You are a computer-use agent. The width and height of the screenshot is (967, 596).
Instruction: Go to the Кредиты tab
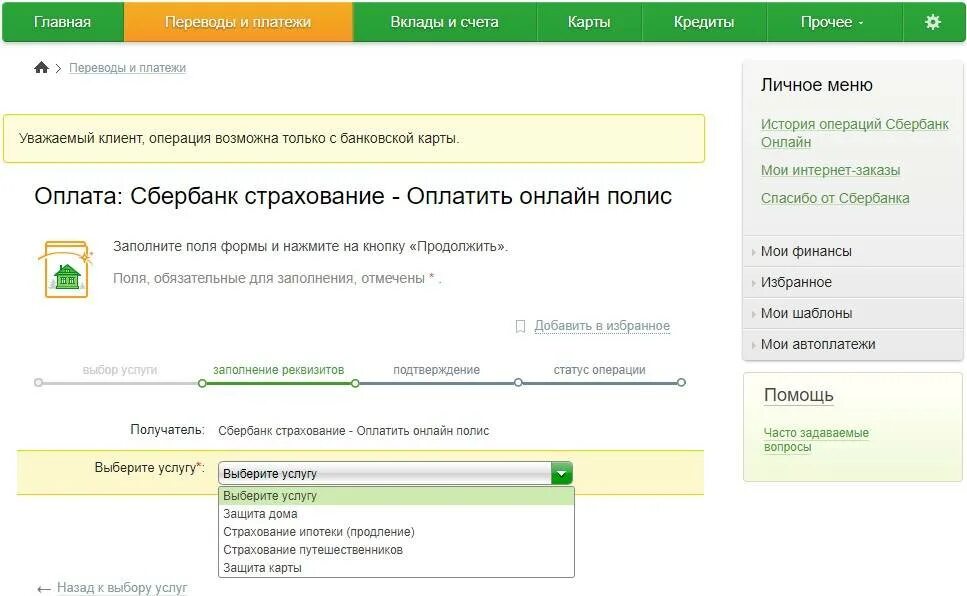pos(704,22)
